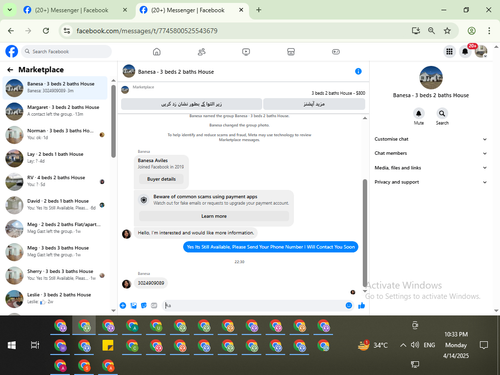500x375 pixels.
Task: Click the browser address bar URL
Action: pos(147,31)
